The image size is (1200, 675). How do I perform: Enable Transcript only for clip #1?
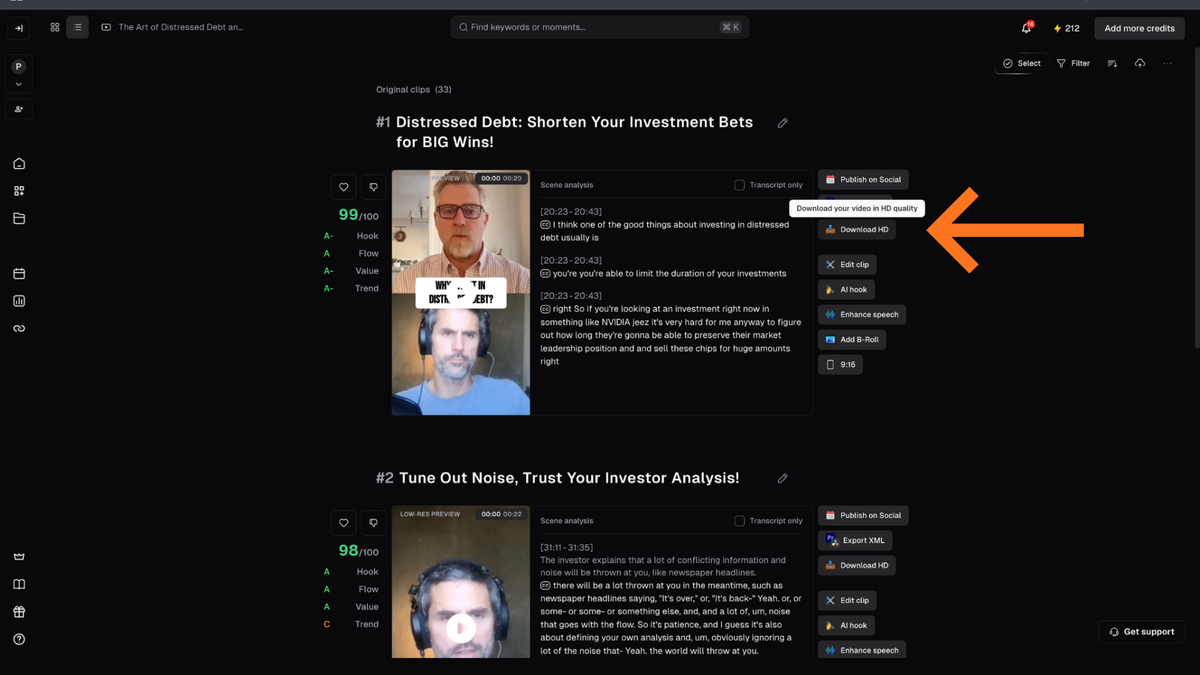(740, 185)
